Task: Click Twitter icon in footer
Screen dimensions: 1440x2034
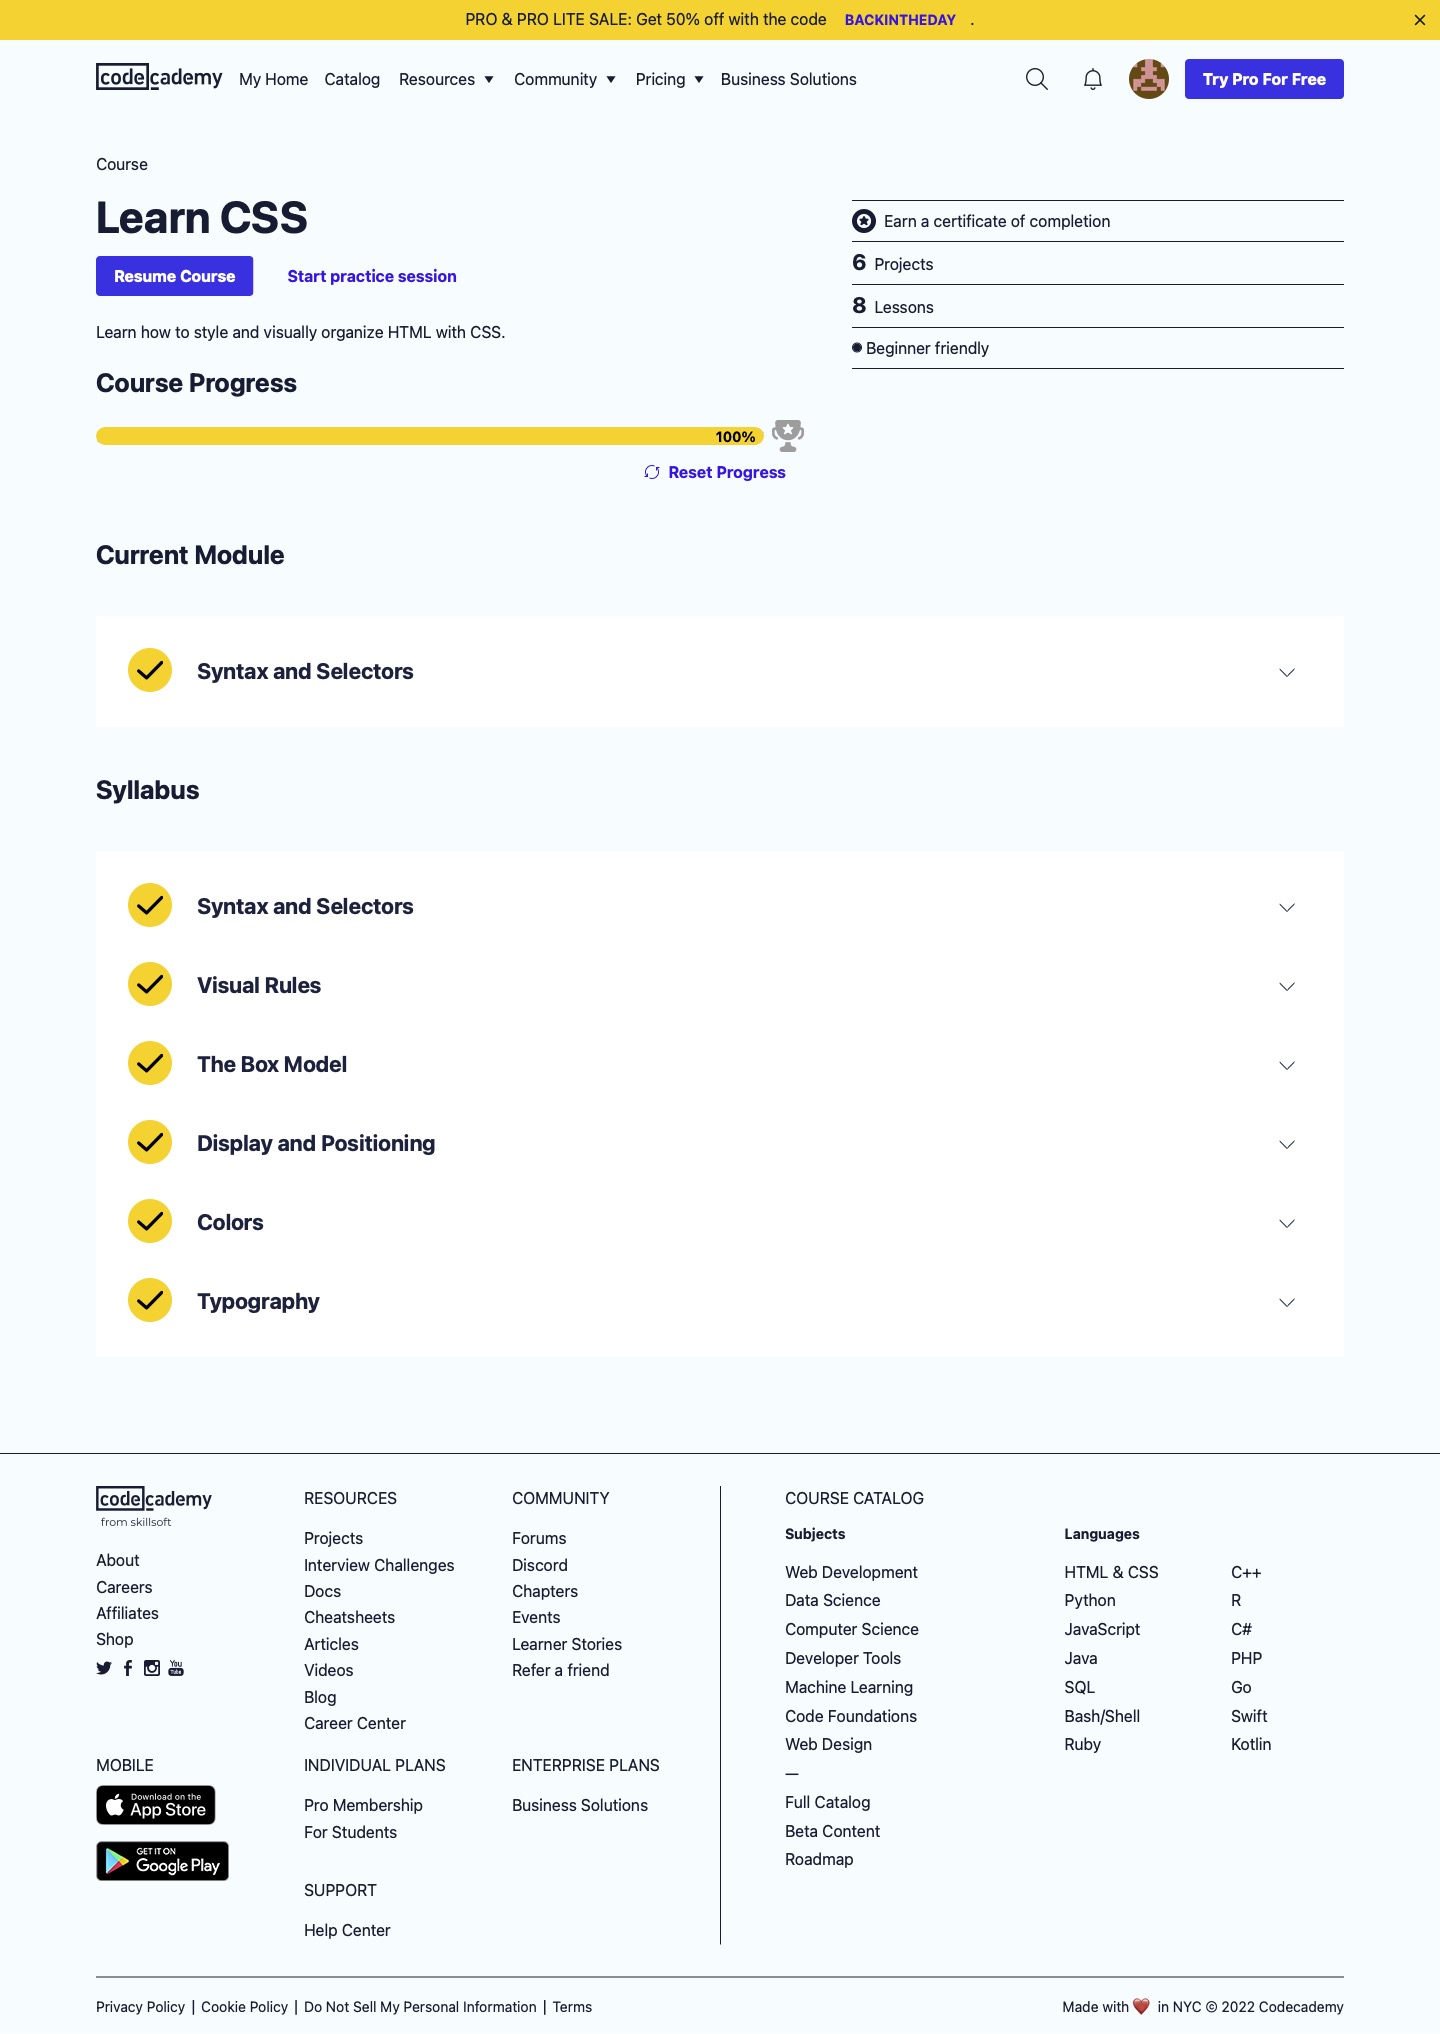Action: point(104,1668)
